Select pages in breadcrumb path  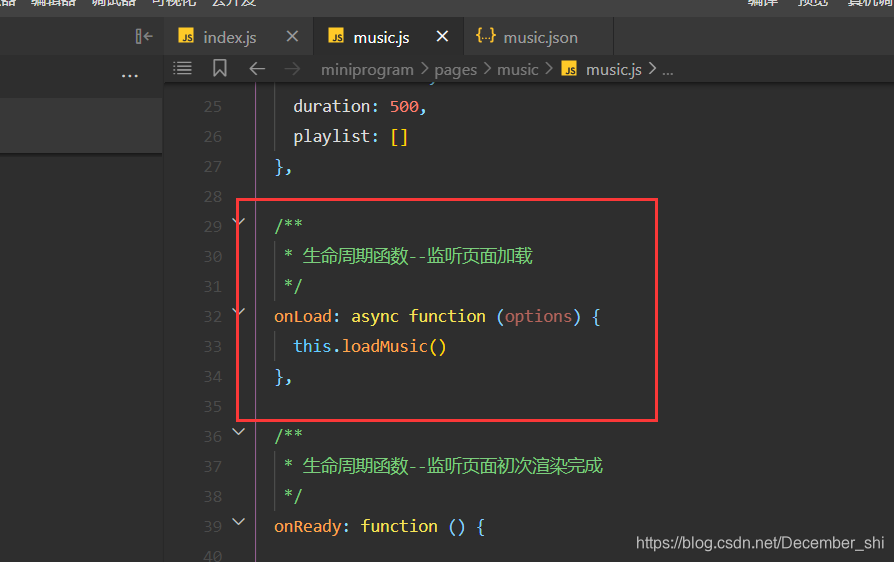[x=456, y=70]
